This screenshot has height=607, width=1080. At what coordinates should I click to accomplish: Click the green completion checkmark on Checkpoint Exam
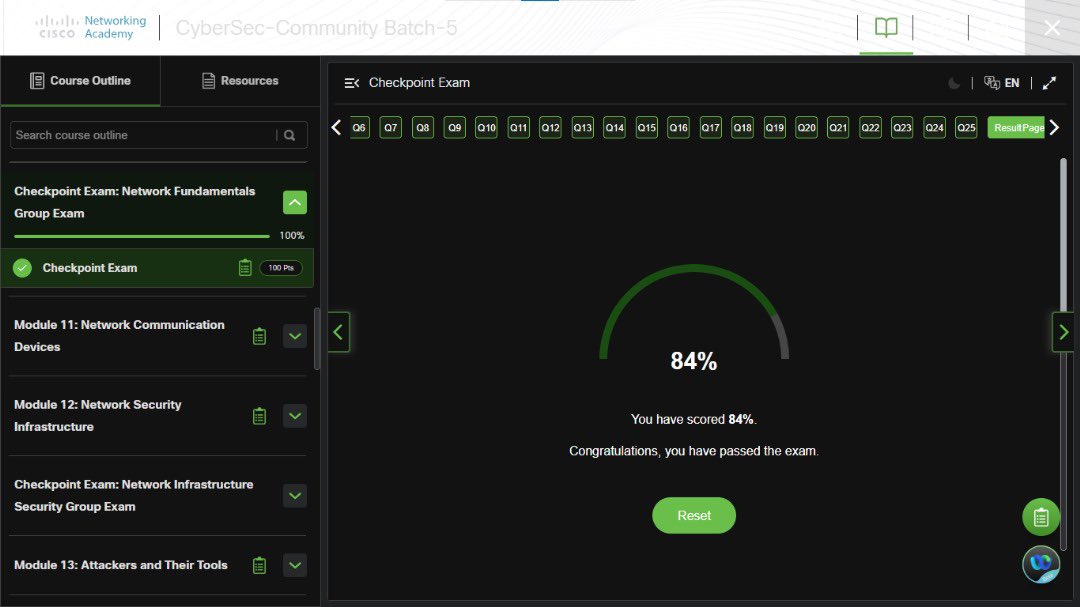click(x=22, y=267)
